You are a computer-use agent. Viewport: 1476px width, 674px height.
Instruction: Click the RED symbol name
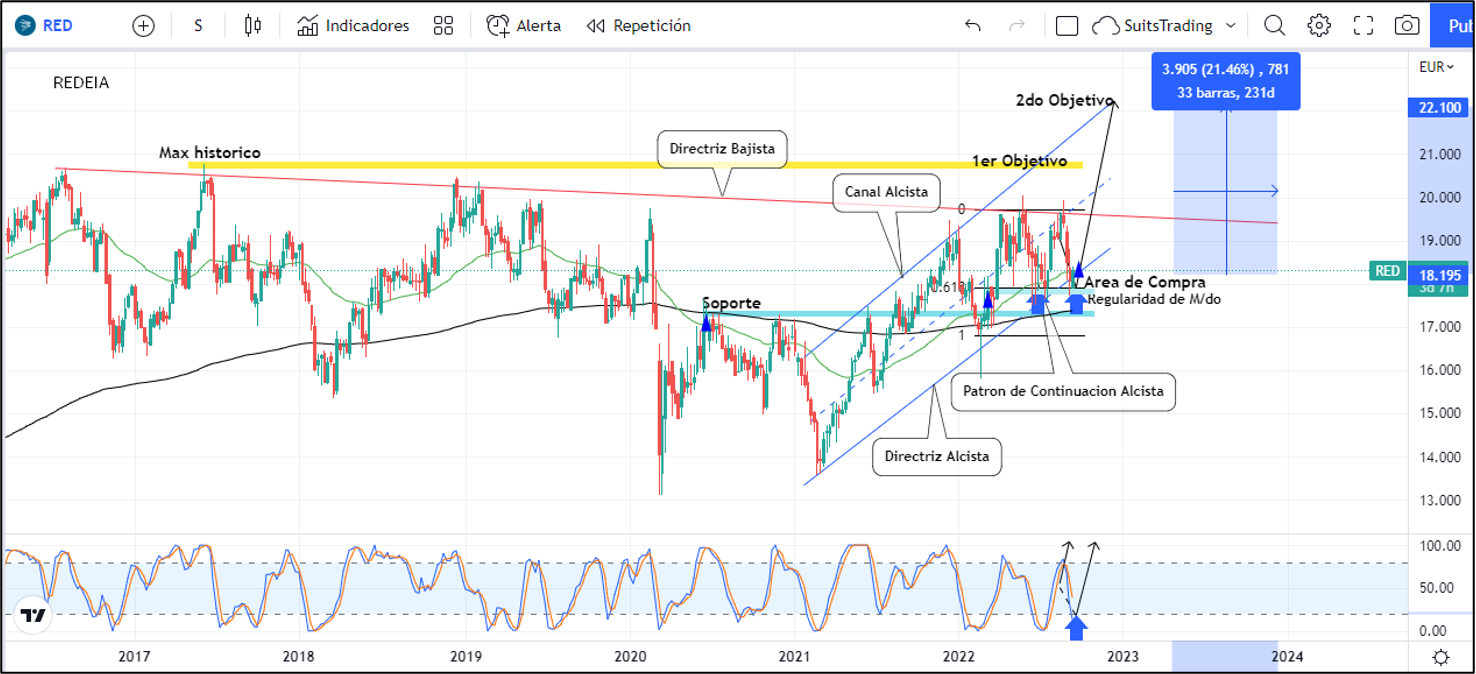[57, 26]
